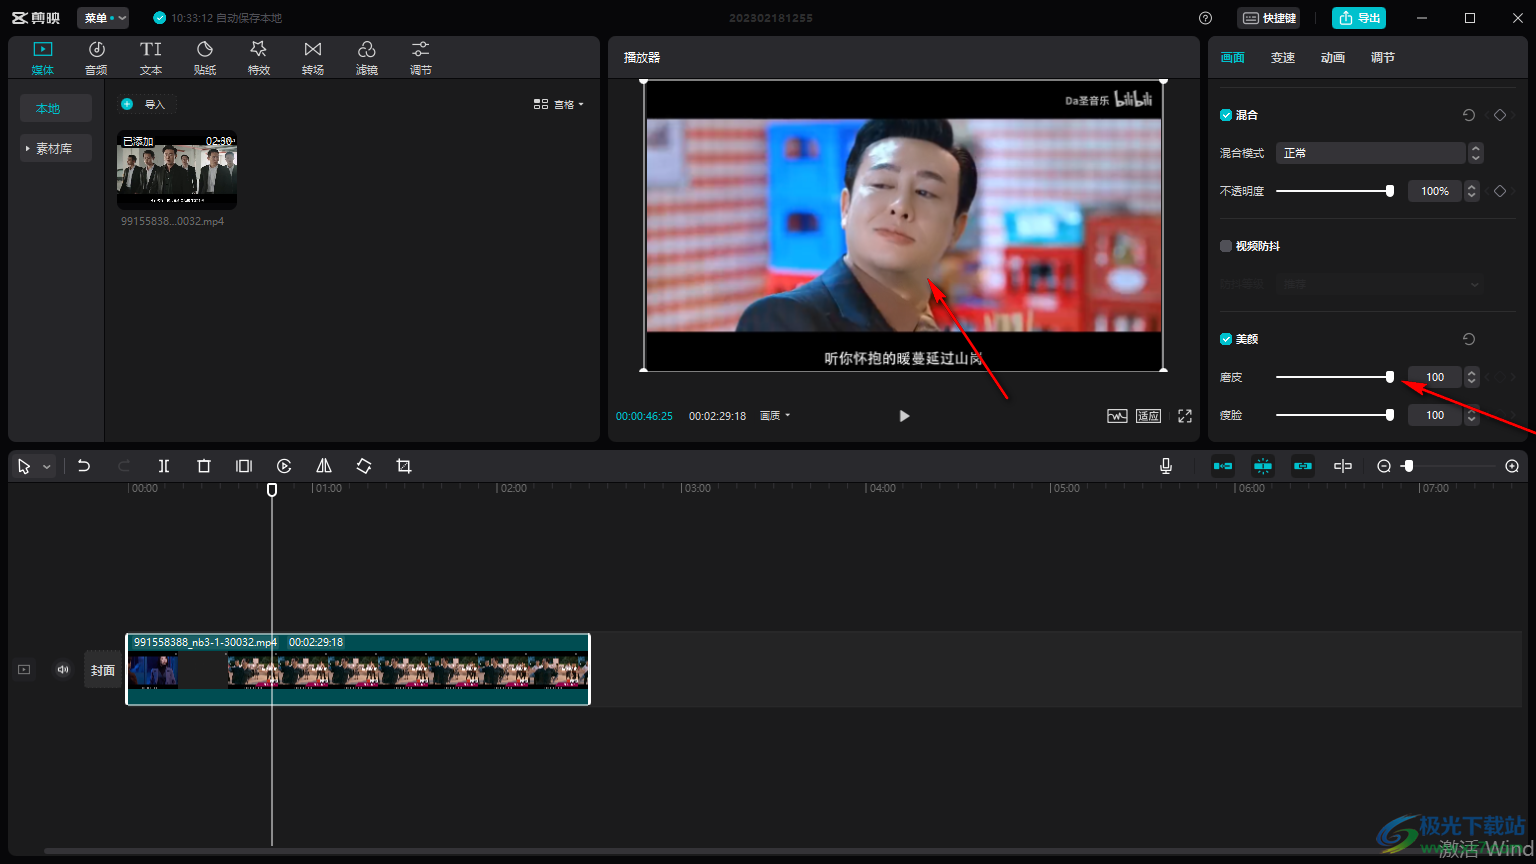
Task: Uncheck the 美颜 beauty checkbox
Action: pos(1226,339)
